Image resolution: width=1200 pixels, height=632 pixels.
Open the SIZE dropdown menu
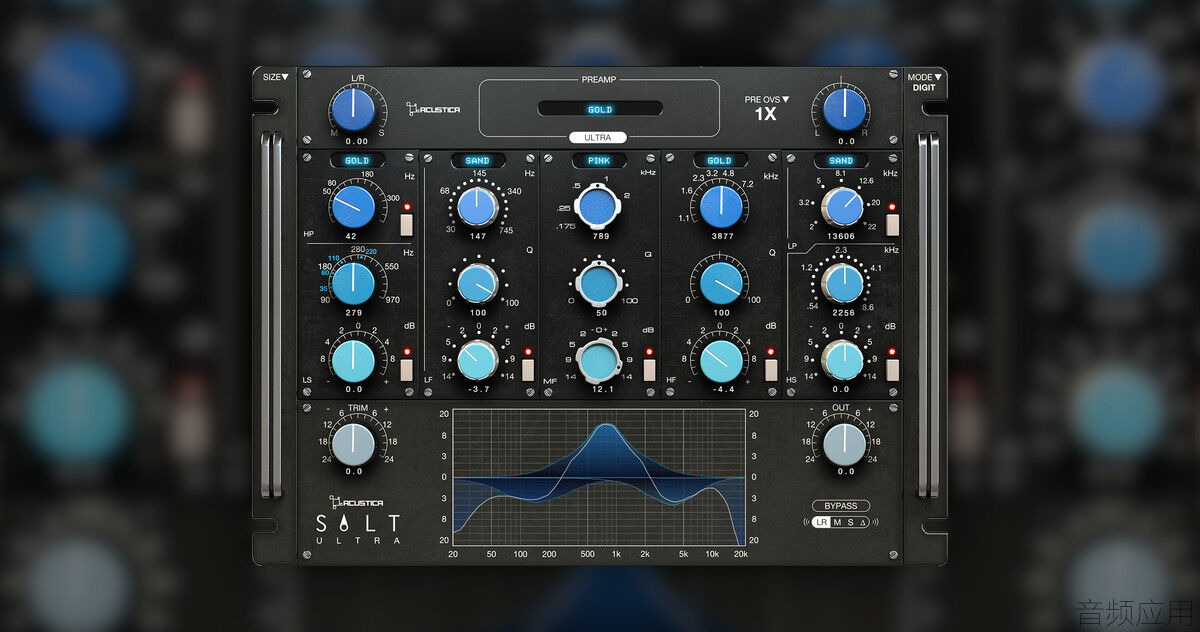(275, 77)
